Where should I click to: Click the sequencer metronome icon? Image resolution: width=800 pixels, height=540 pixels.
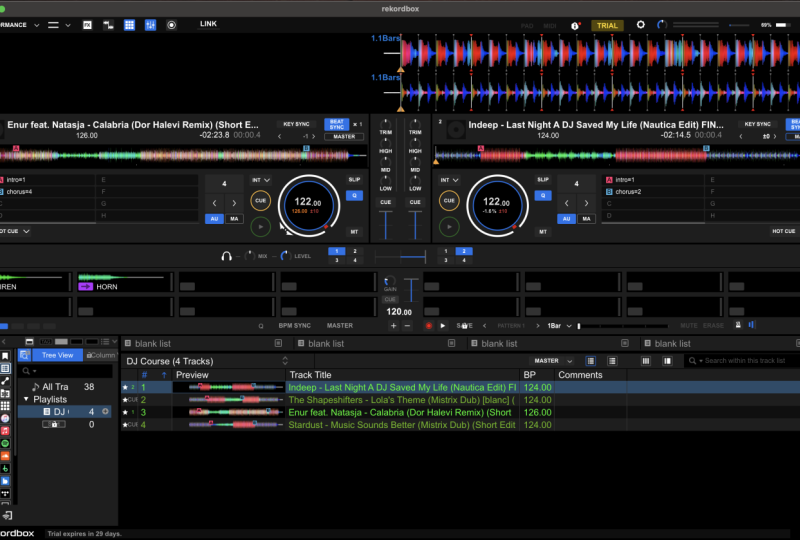(x=738, y=325)
